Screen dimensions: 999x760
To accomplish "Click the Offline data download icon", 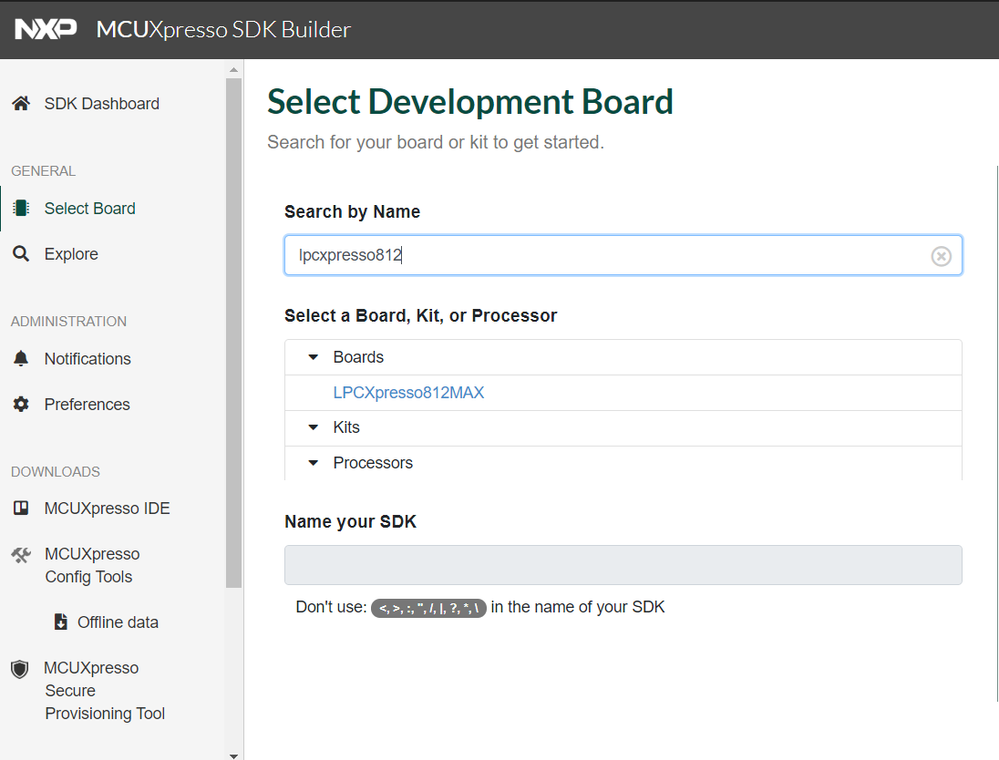I will pyautogui.click(x=60, y=622).
